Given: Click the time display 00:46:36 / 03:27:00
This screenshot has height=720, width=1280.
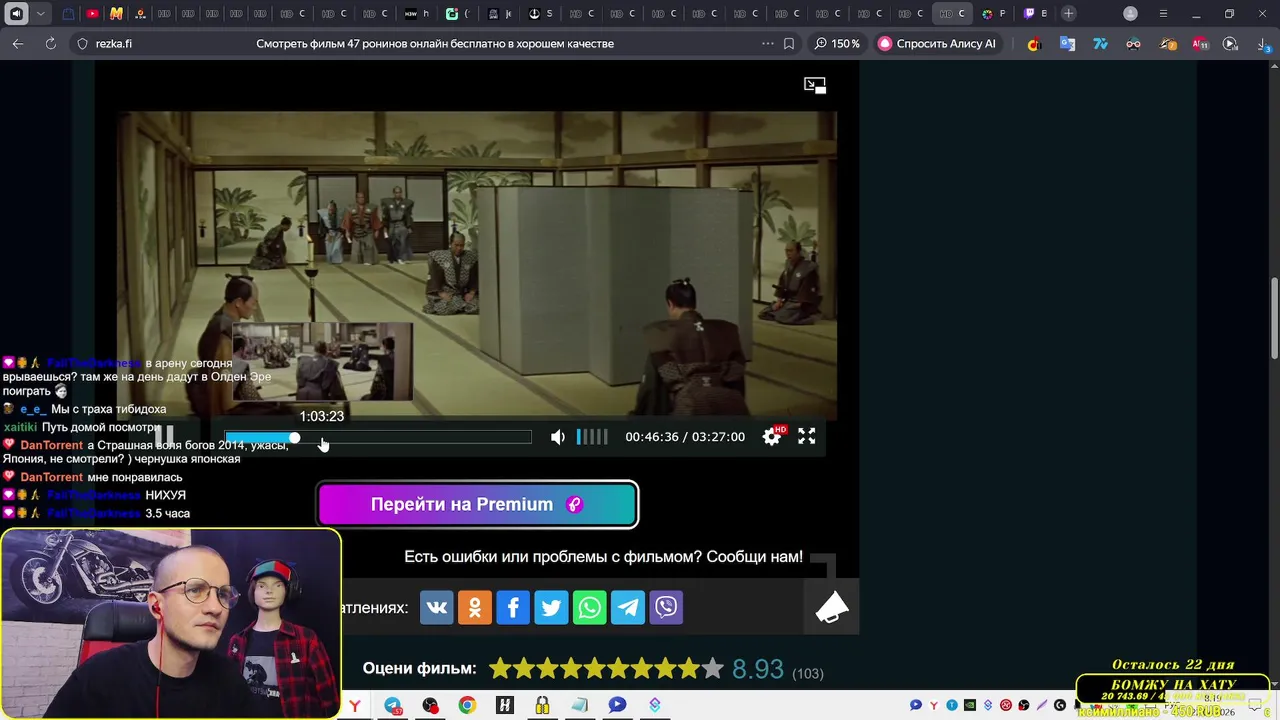Looking at the screenshot, I should click(x=685, y=437).
